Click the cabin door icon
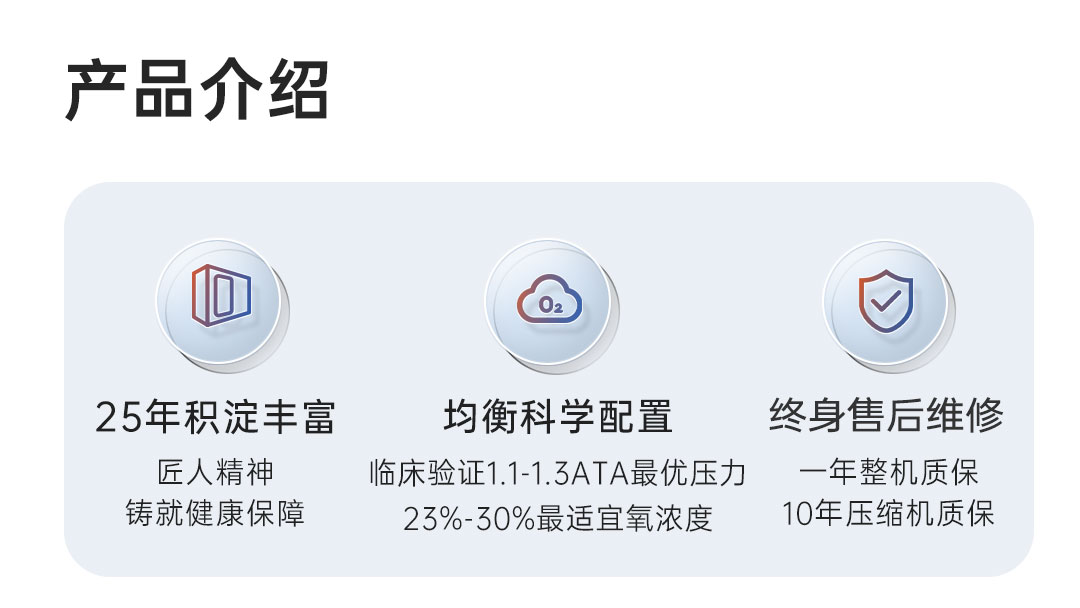The image size is (1080, 608). (220, 297)
